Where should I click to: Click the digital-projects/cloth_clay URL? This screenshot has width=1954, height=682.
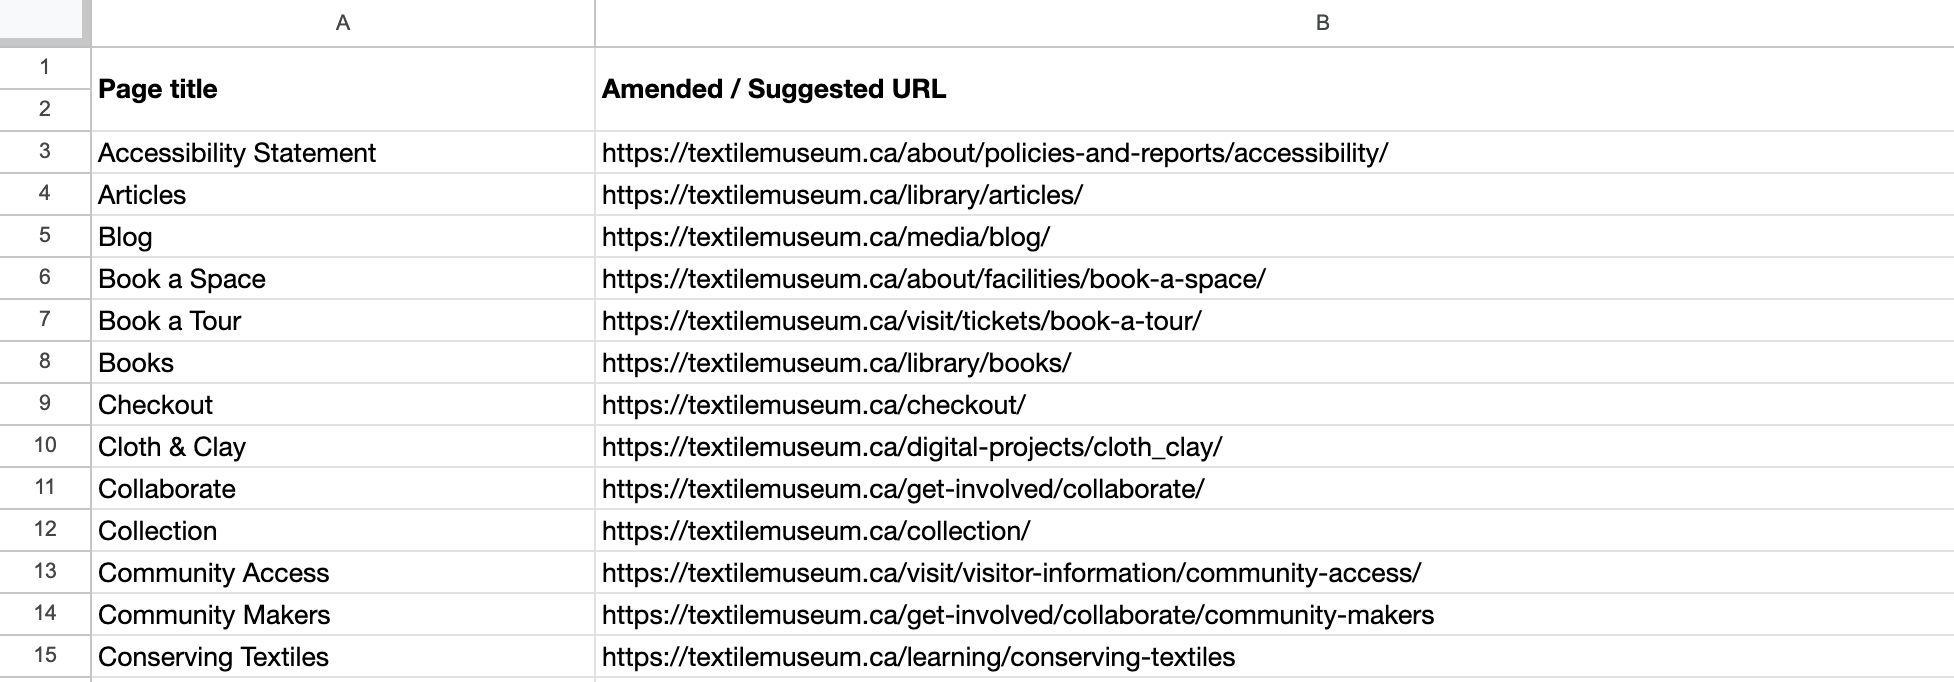(x=911, y=447)
